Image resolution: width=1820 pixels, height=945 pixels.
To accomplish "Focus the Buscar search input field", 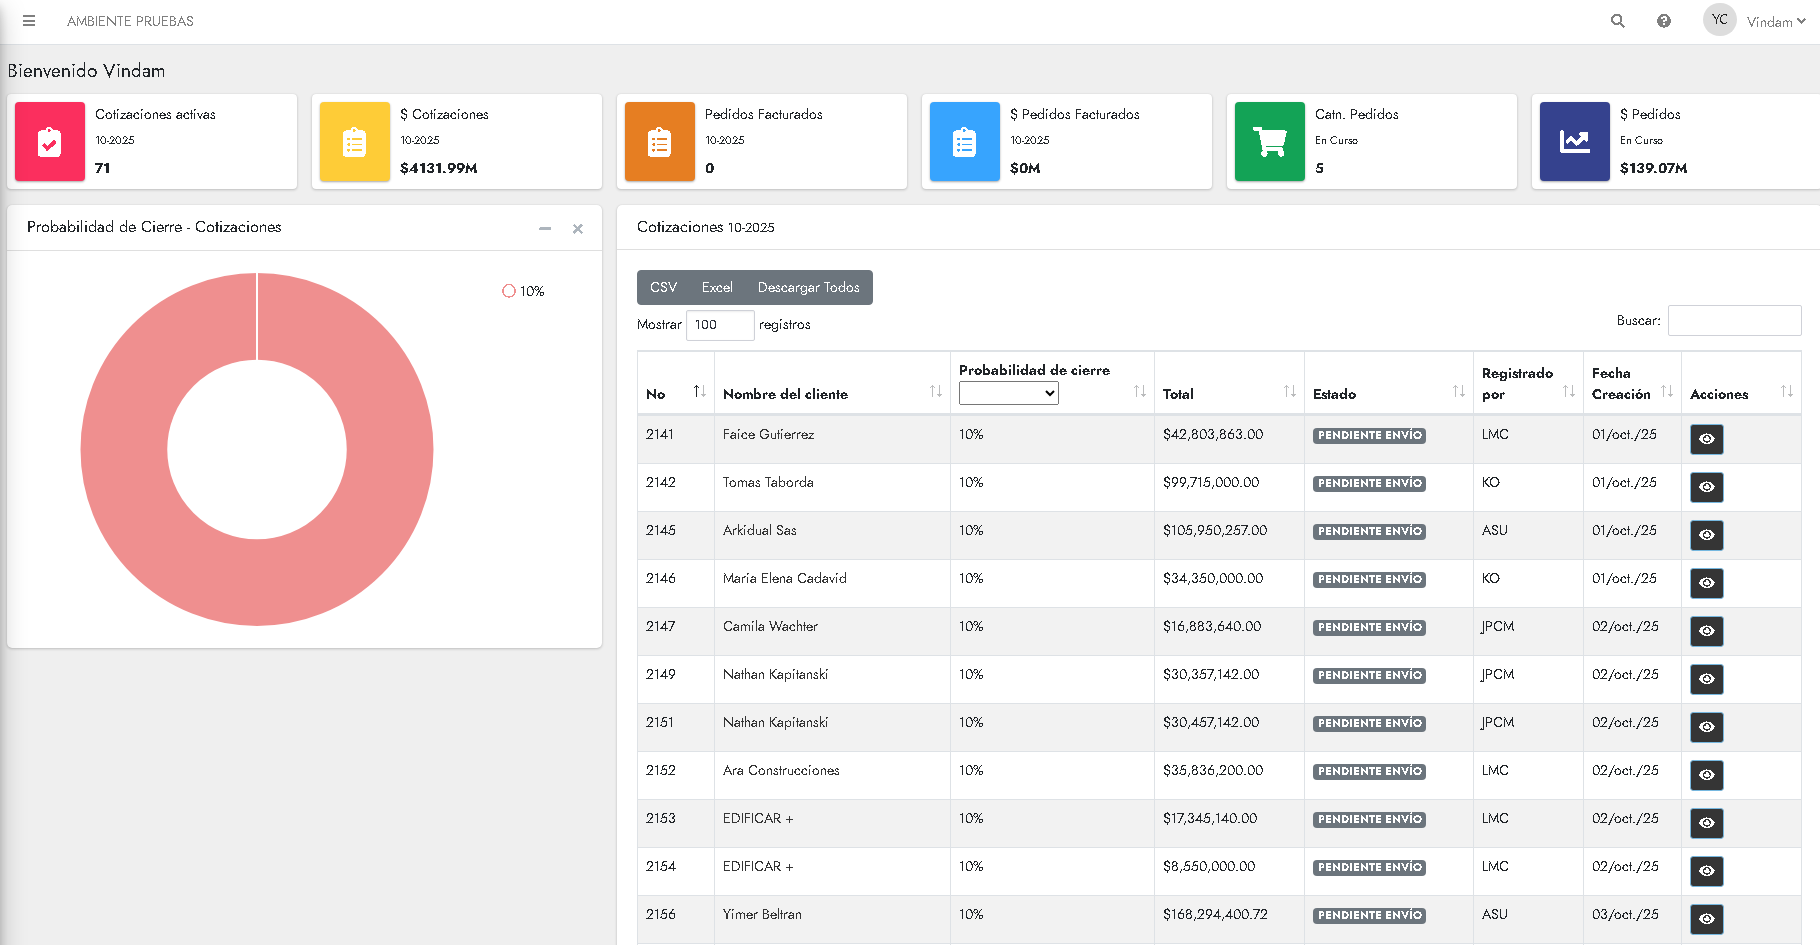I will pos(1734,321).
